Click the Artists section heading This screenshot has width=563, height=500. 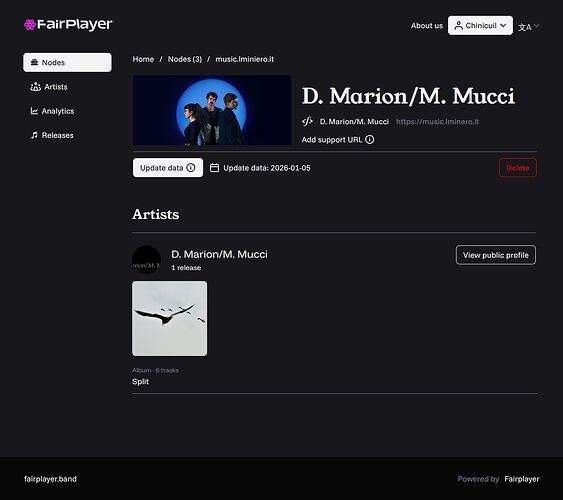coord(155,214)
